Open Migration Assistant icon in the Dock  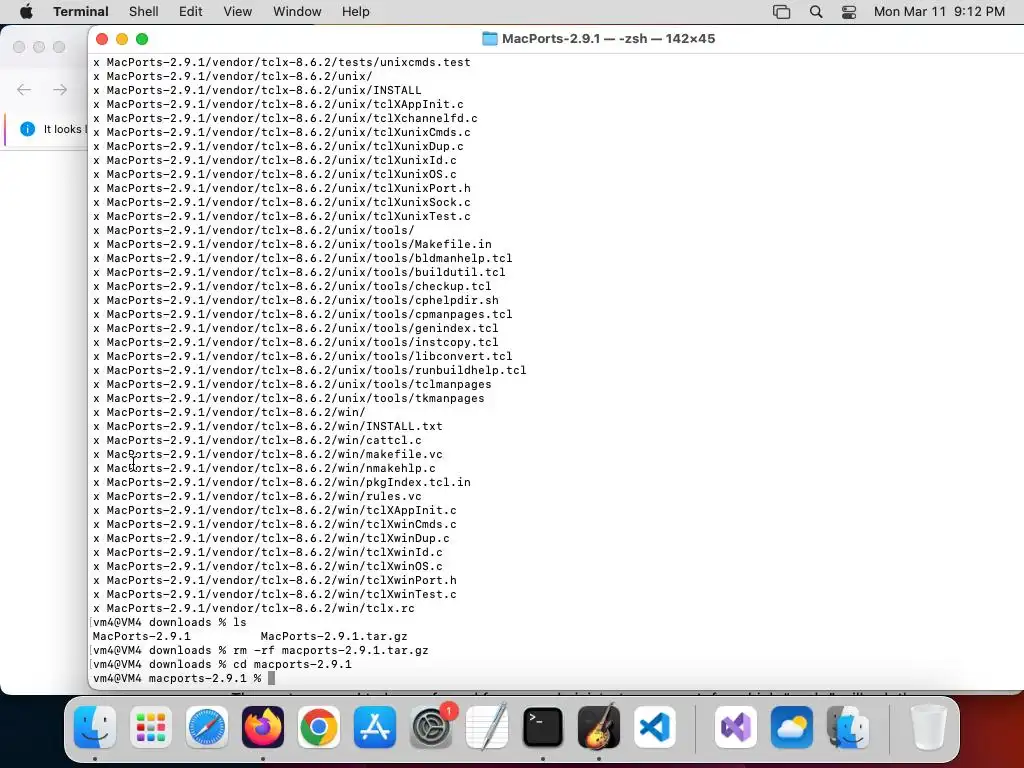coord(848,727)
